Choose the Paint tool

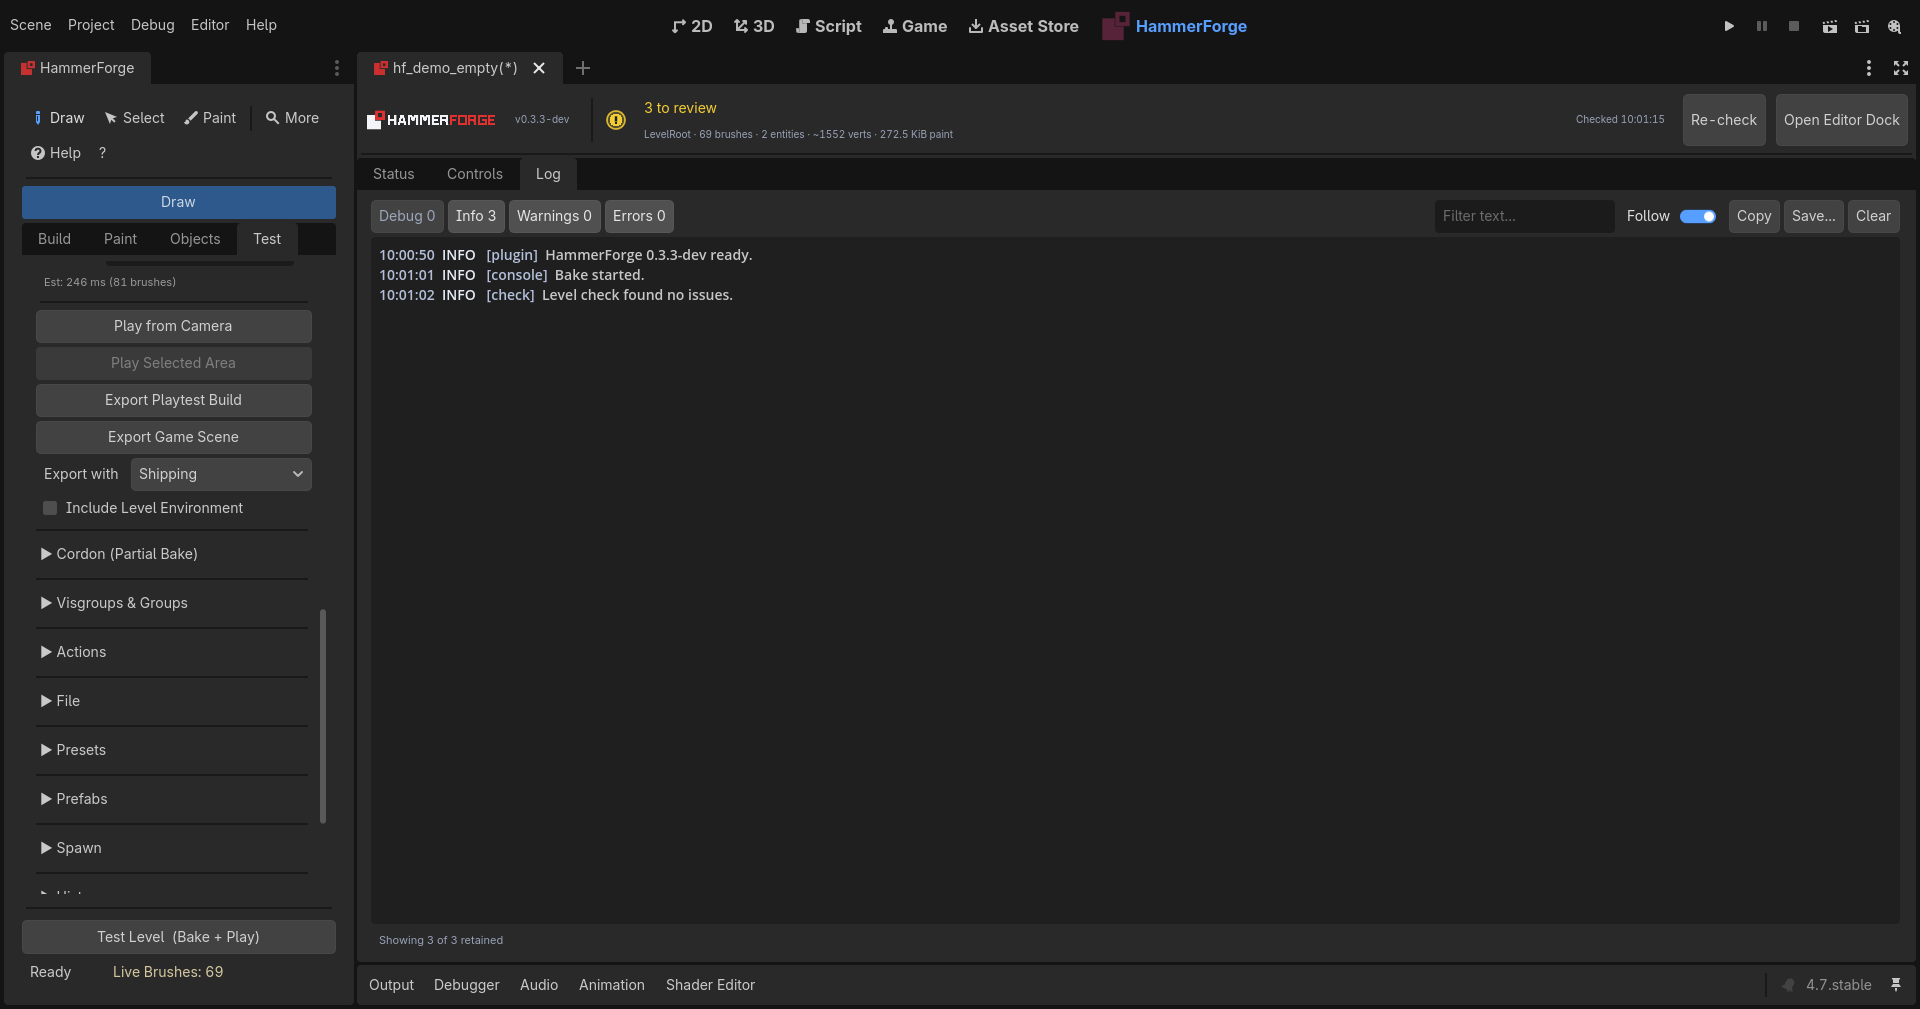(x=210, y=118)
